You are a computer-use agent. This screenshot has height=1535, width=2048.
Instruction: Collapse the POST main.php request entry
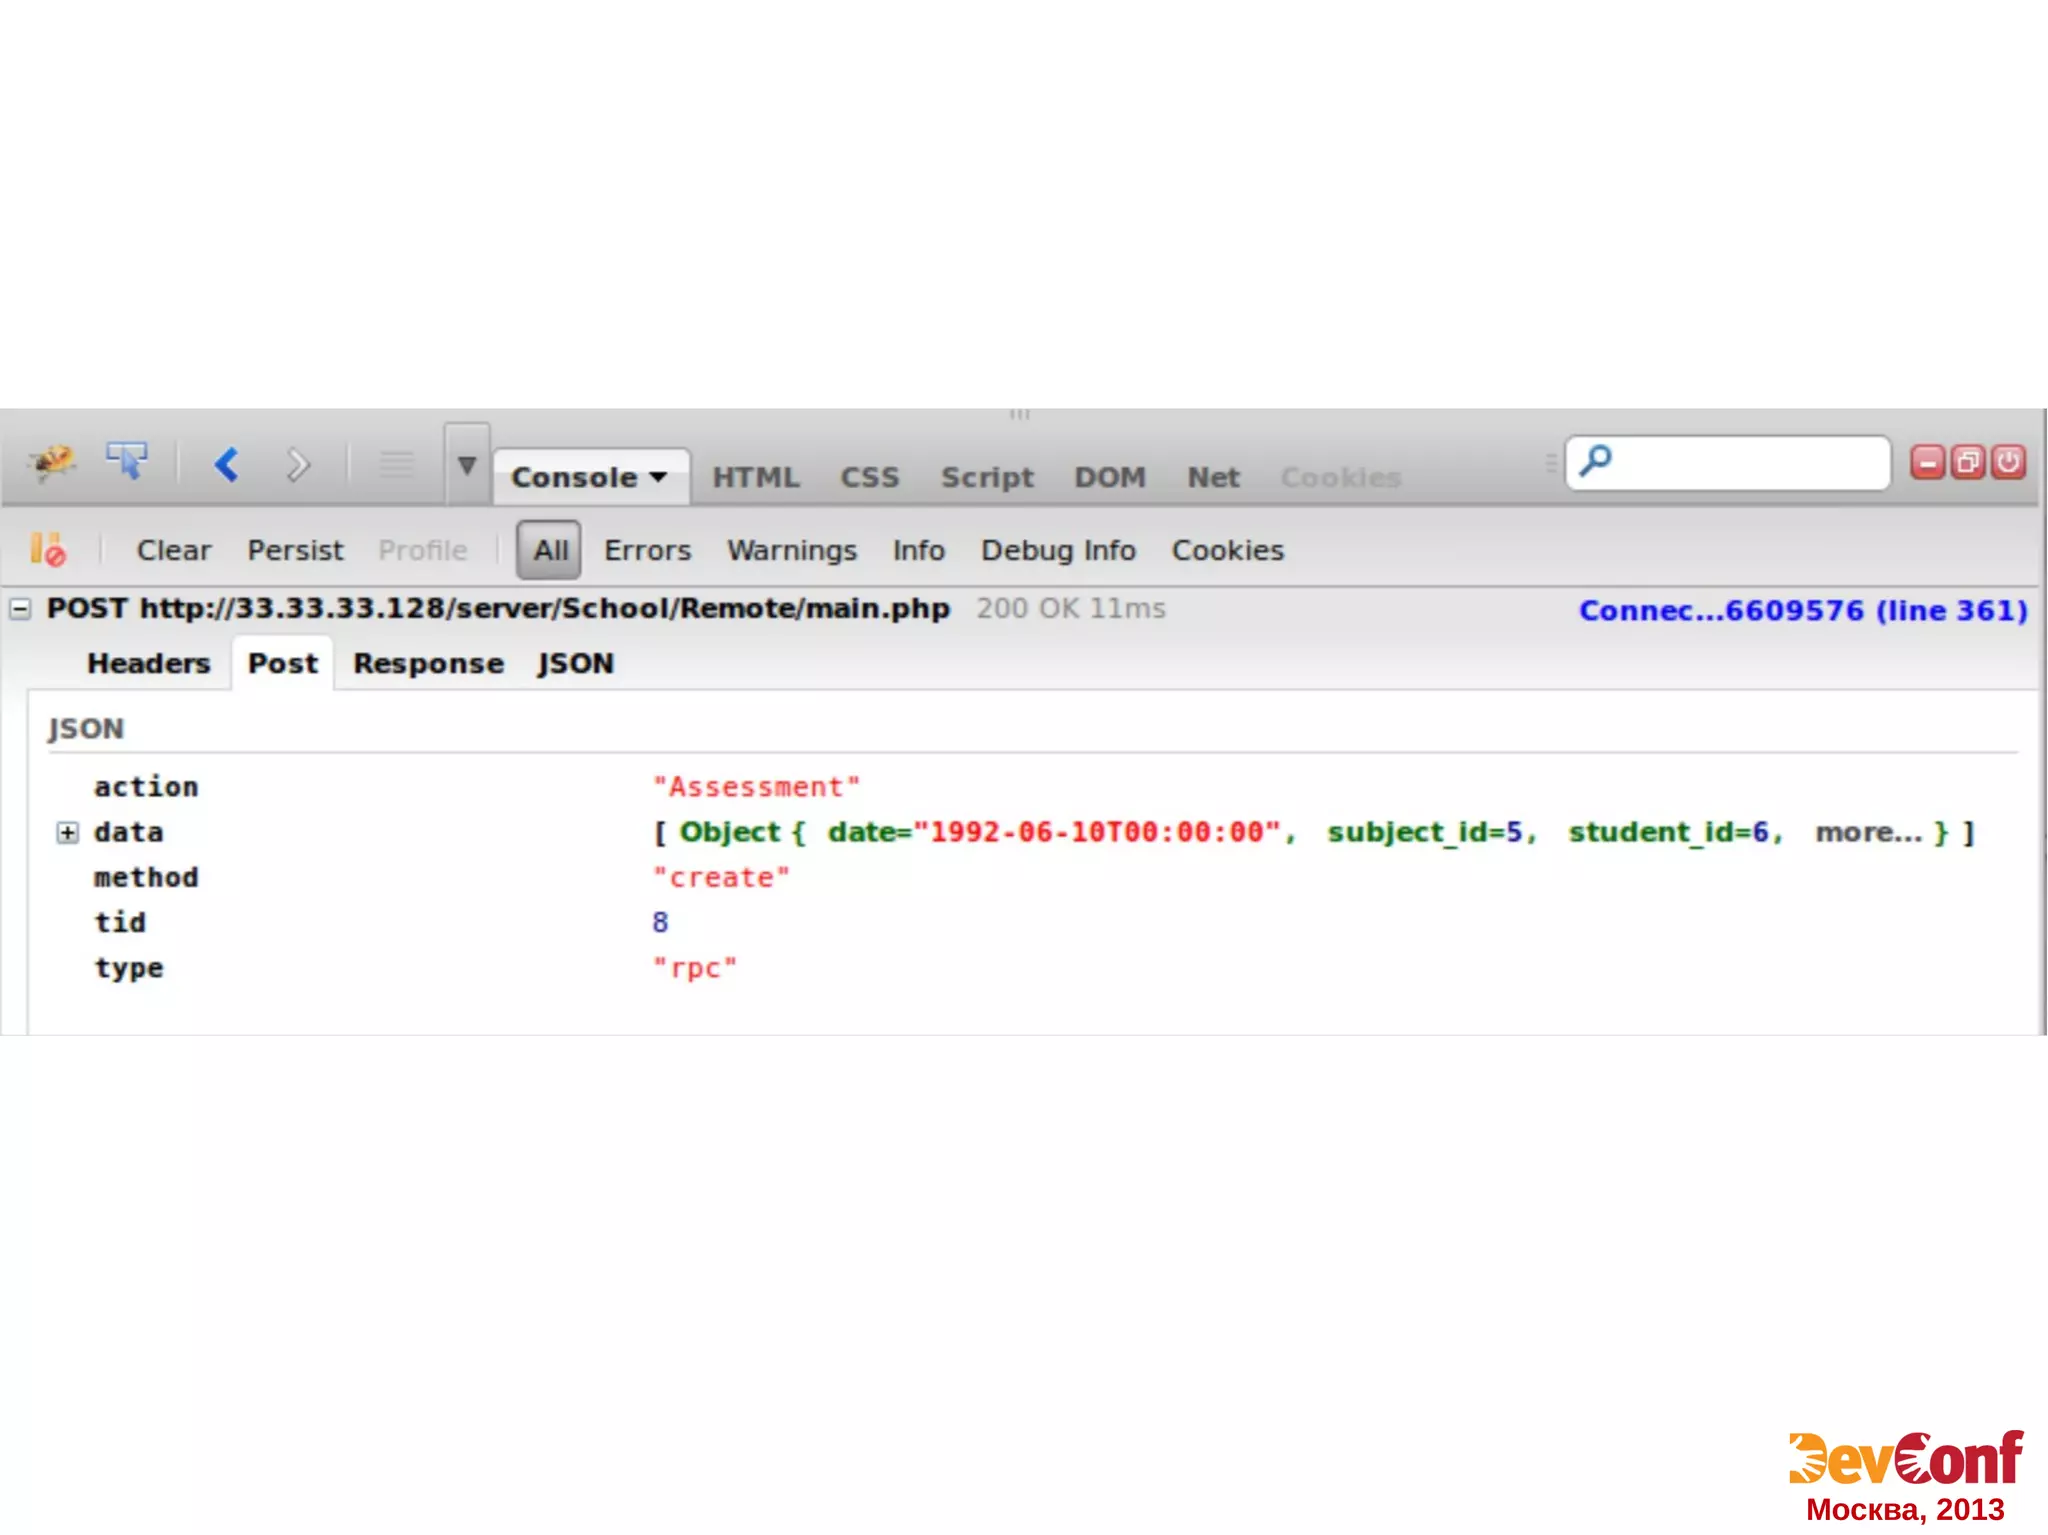(20, 609)
